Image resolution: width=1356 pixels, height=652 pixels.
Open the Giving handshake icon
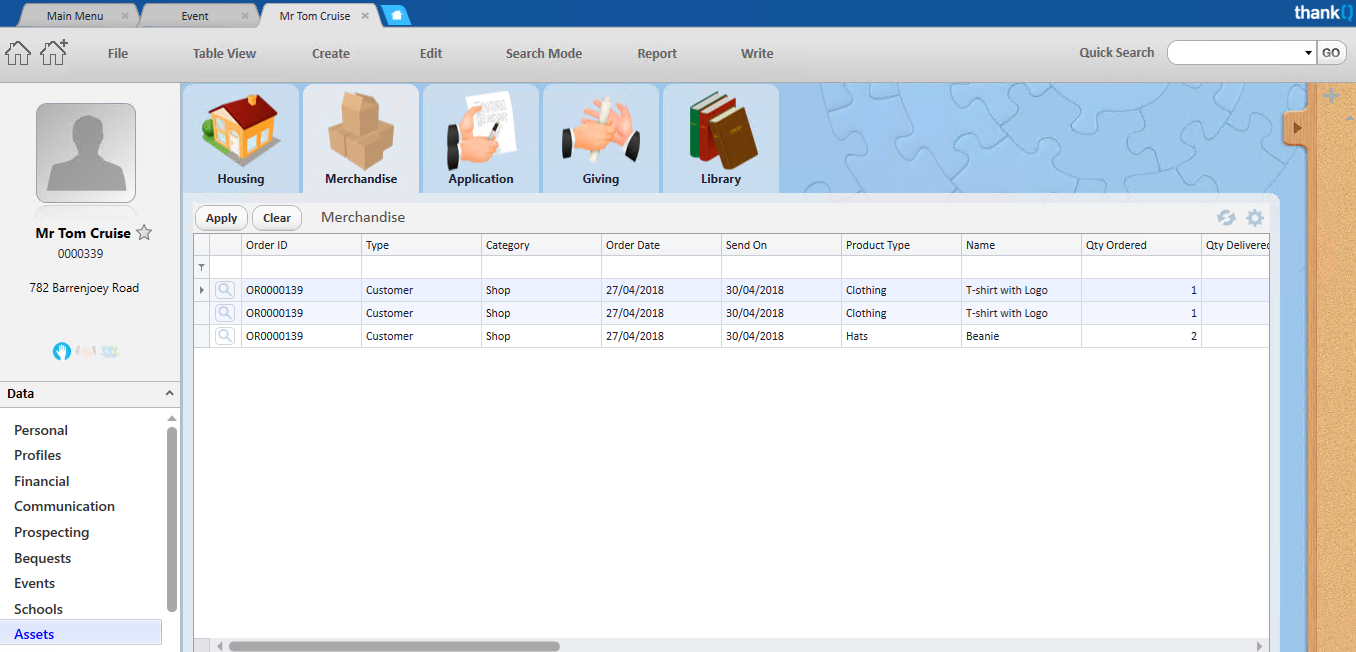coord(601,131)
